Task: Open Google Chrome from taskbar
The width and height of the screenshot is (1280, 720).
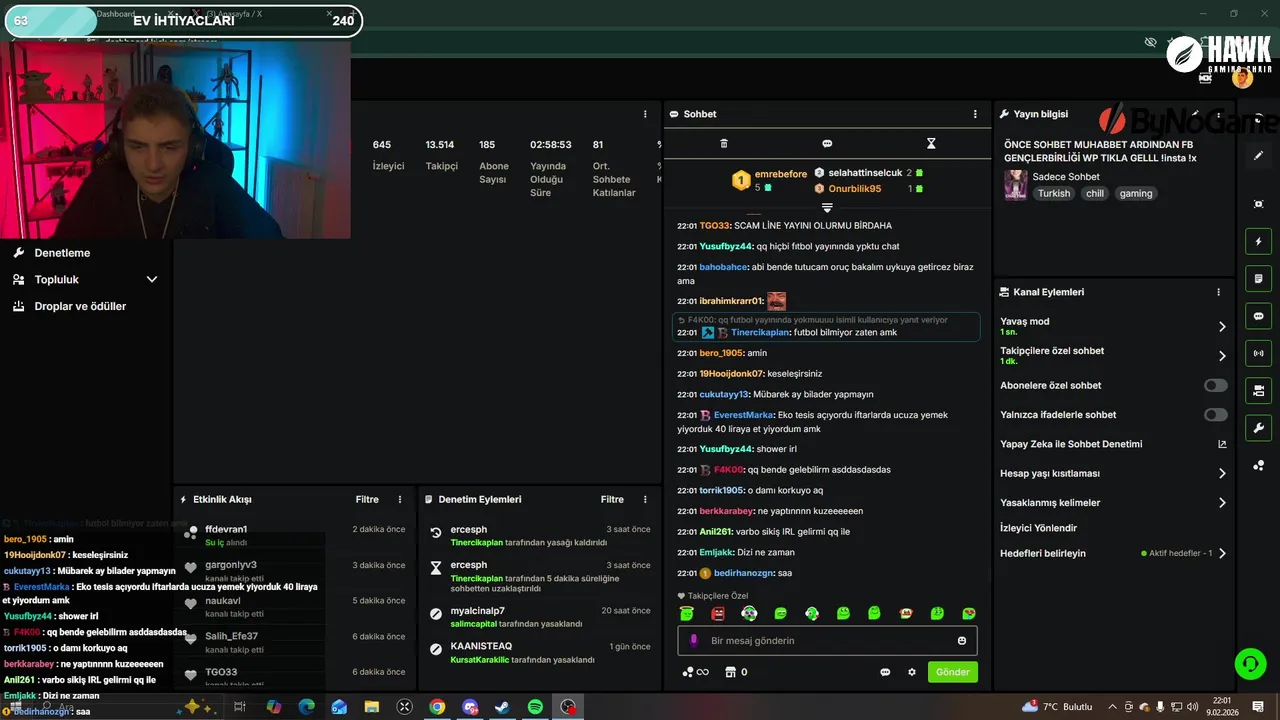Action: click(437, 707)
